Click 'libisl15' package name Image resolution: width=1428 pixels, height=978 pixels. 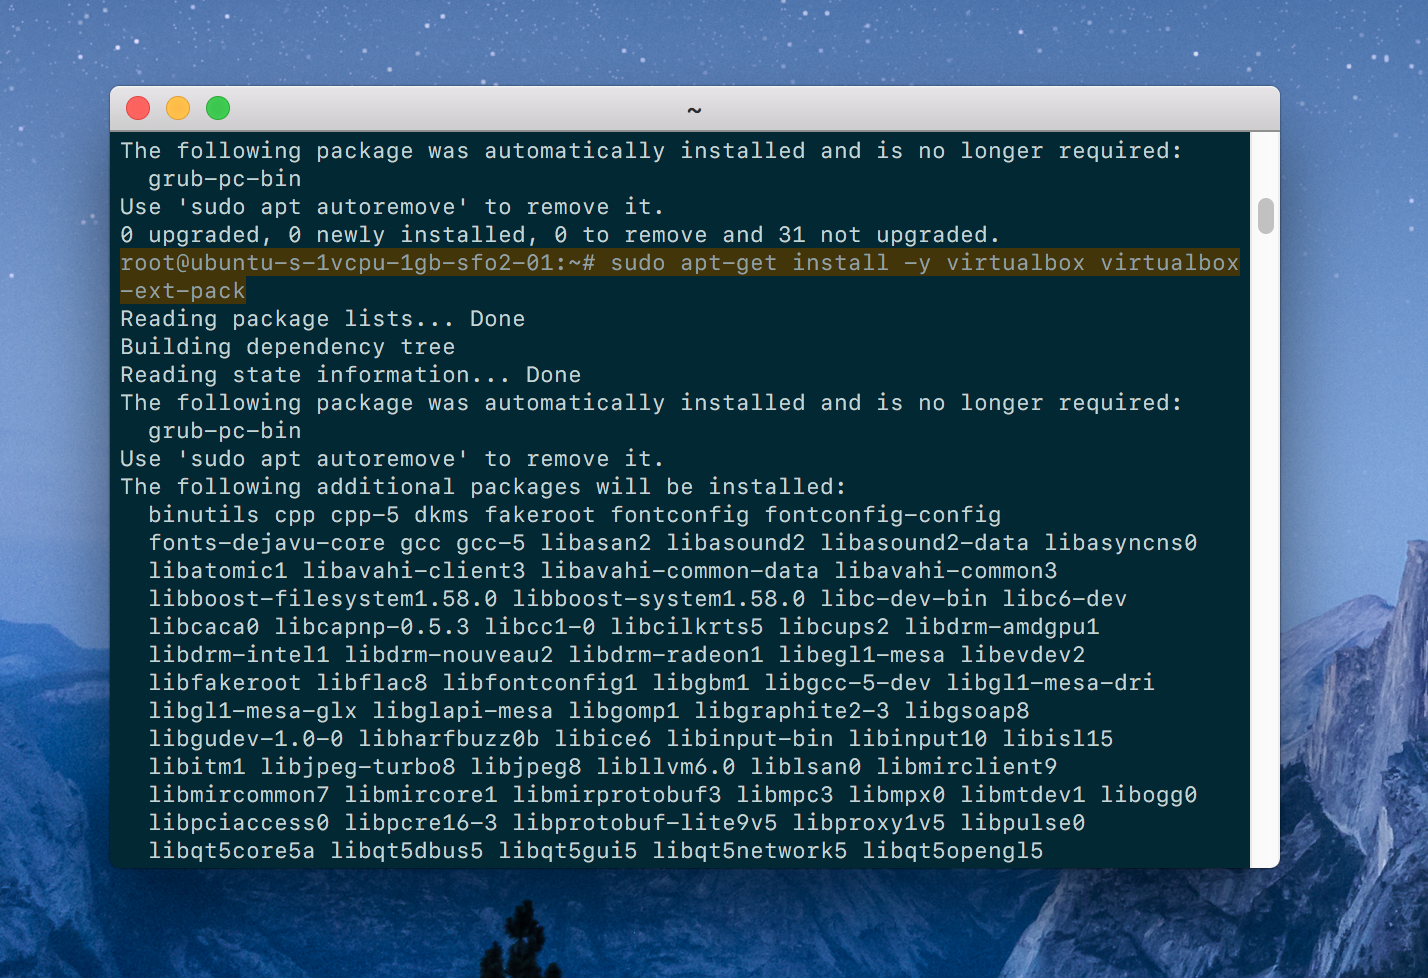tap(1058, 739)
